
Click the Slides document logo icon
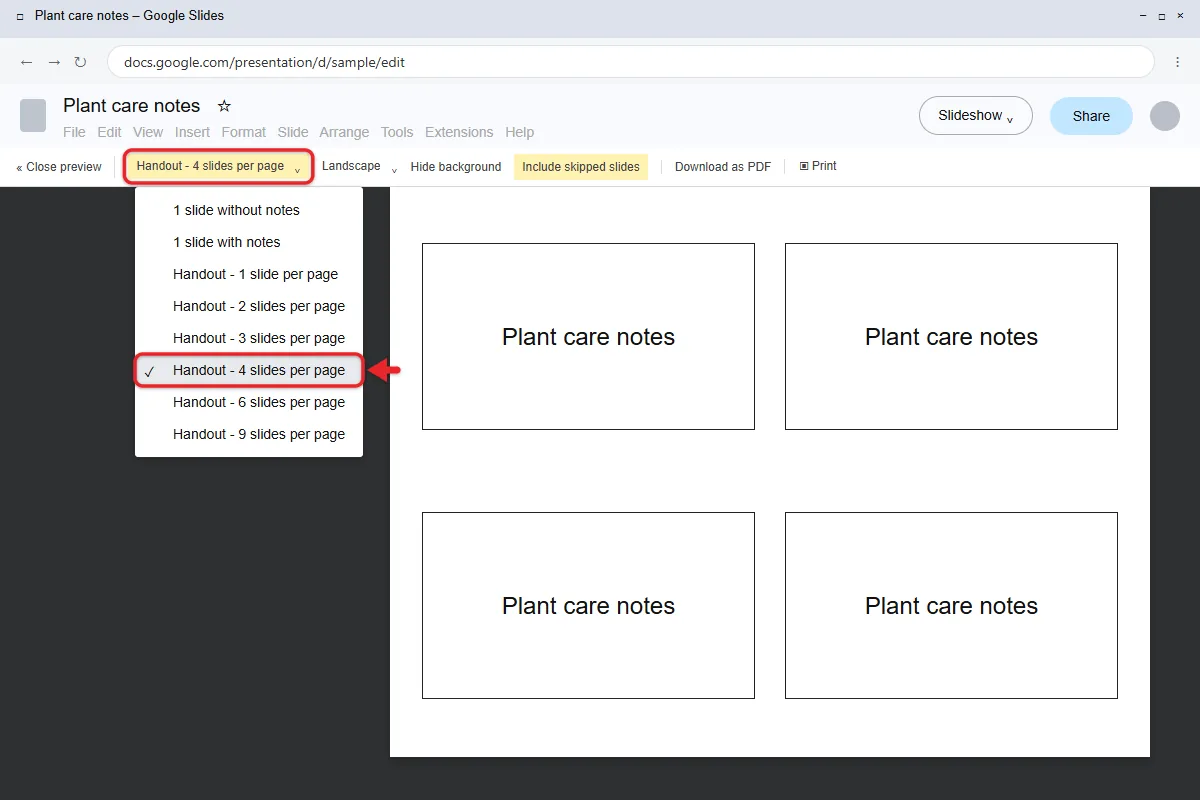[x=33, y=116]
